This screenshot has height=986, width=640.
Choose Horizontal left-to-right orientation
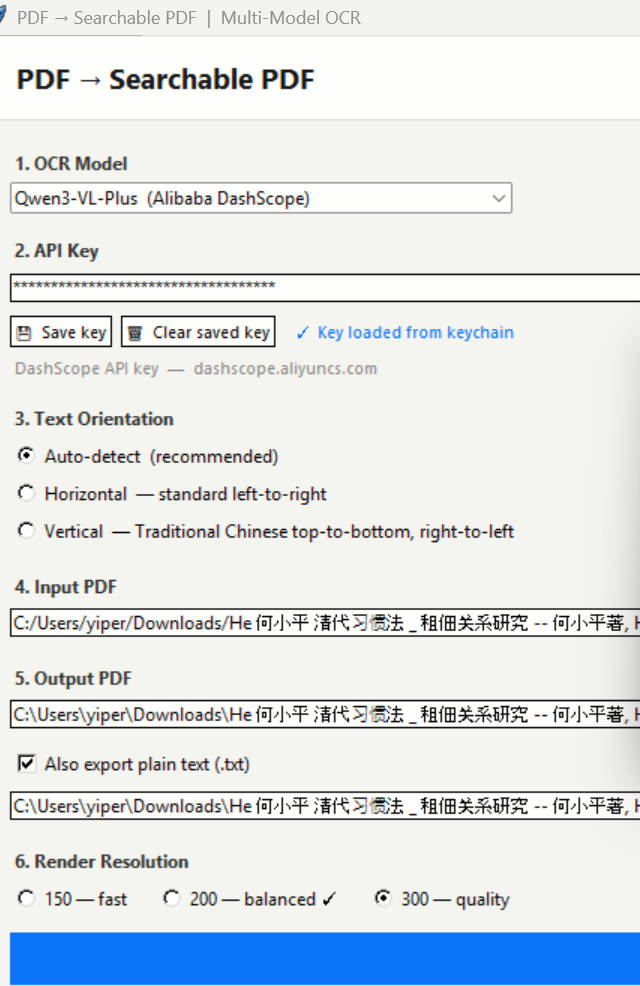click(26, 493)
